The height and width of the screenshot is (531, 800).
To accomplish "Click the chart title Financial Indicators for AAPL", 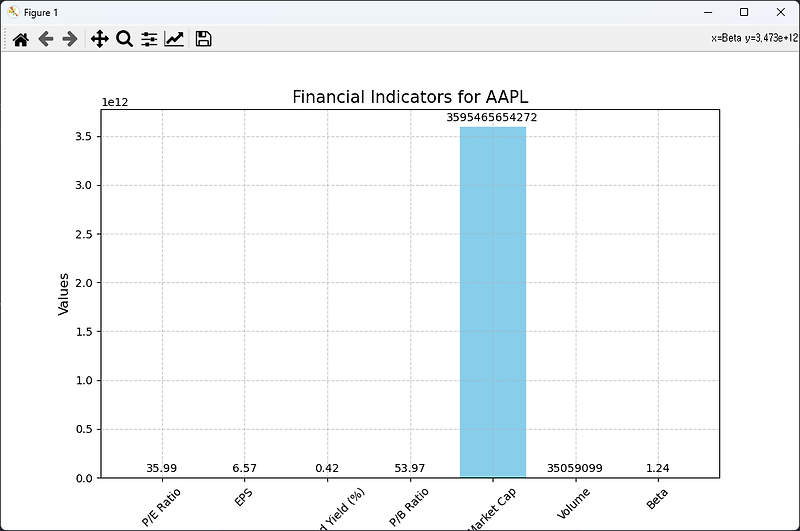I will click(410, 97).
